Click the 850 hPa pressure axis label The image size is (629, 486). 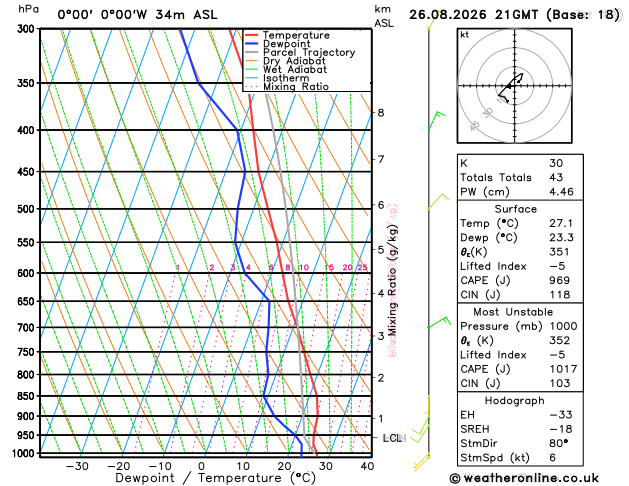(28, 396)
